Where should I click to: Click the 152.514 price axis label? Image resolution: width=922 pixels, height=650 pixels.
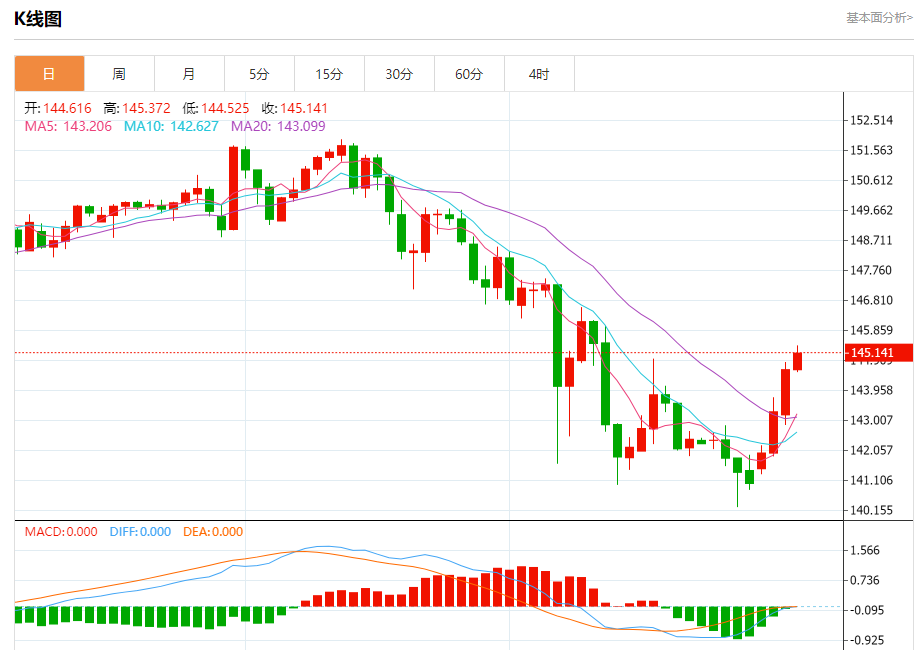tap(871, 121)
